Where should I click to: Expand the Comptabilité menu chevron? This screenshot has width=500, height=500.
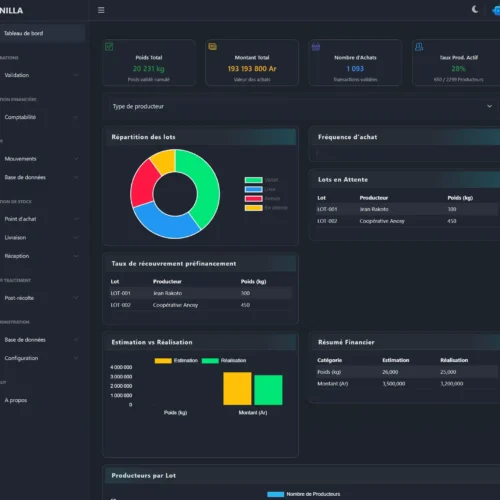click(x=76, y=117)
